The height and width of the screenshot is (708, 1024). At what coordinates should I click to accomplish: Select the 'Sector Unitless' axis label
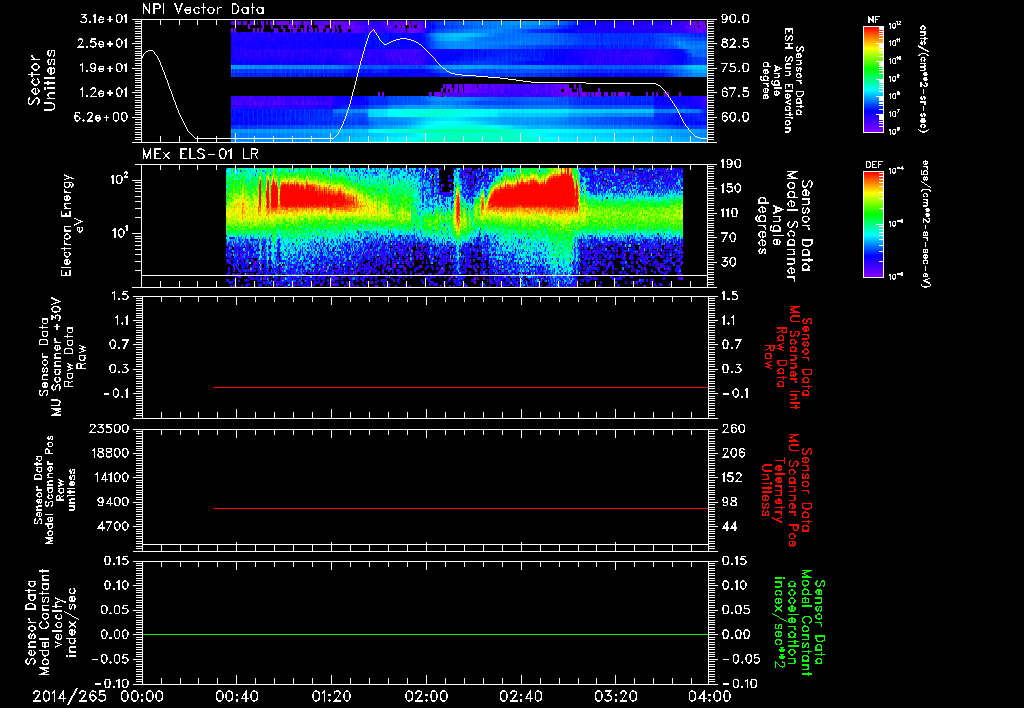coord(42,80)
